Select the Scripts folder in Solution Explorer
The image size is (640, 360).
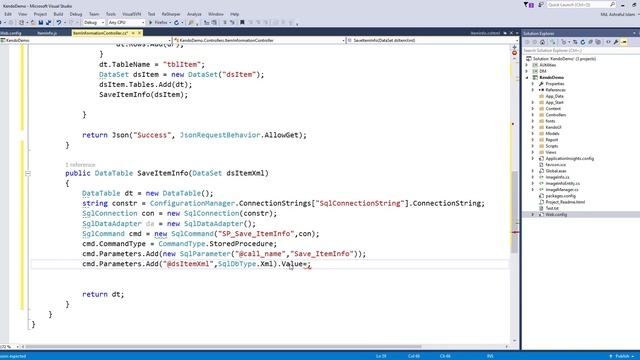point(551,146)
